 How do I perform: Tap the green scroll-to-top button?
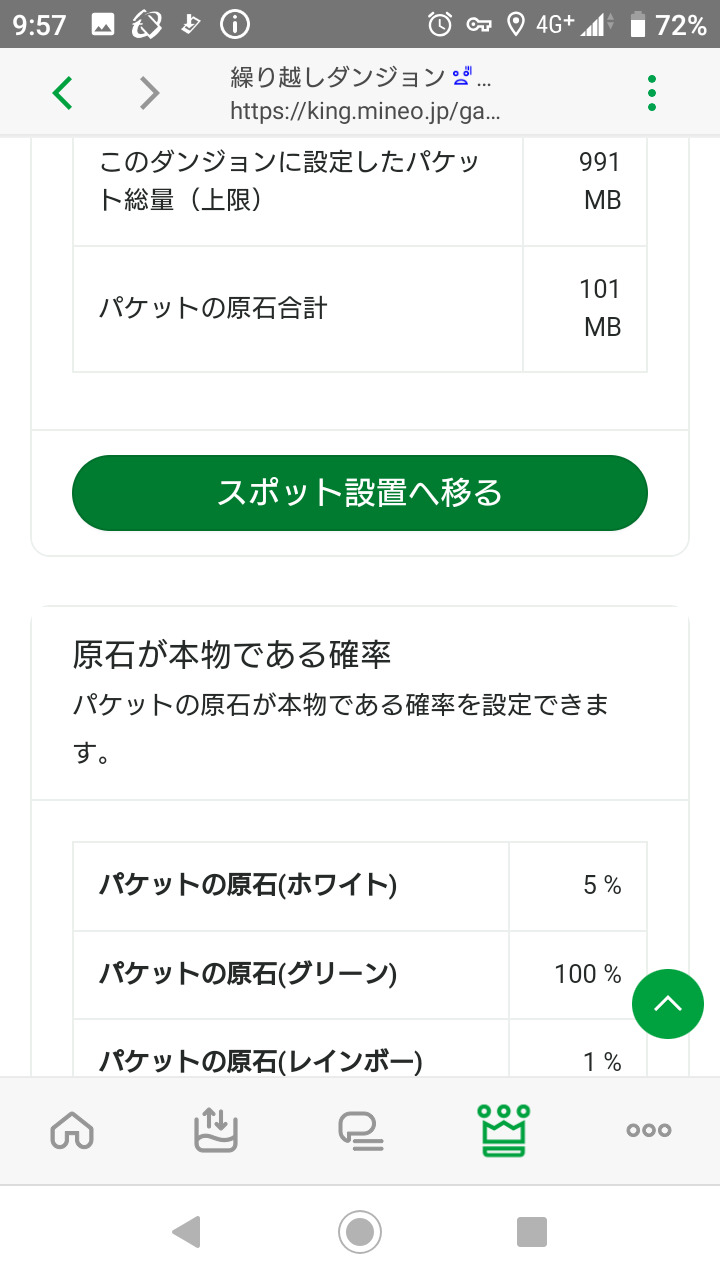(667, 1003)
